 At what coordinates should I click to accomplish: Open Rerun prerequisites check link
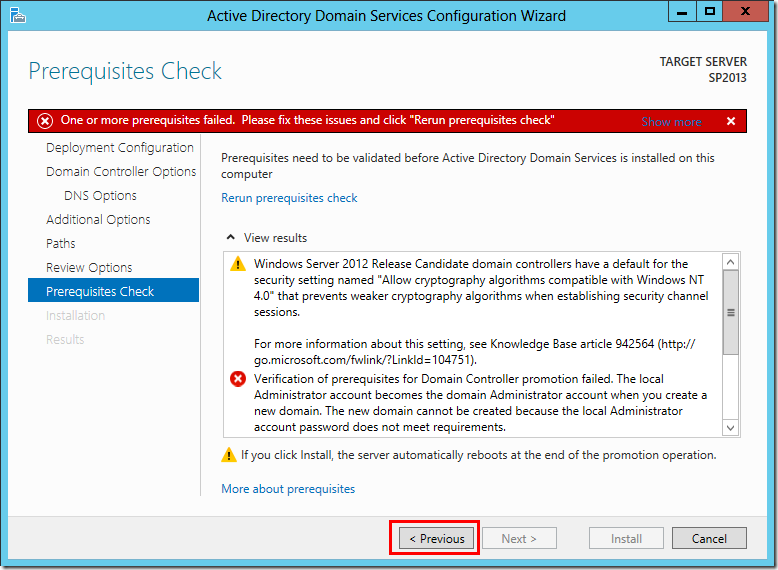pyautogui.click(x=289, y=198)
